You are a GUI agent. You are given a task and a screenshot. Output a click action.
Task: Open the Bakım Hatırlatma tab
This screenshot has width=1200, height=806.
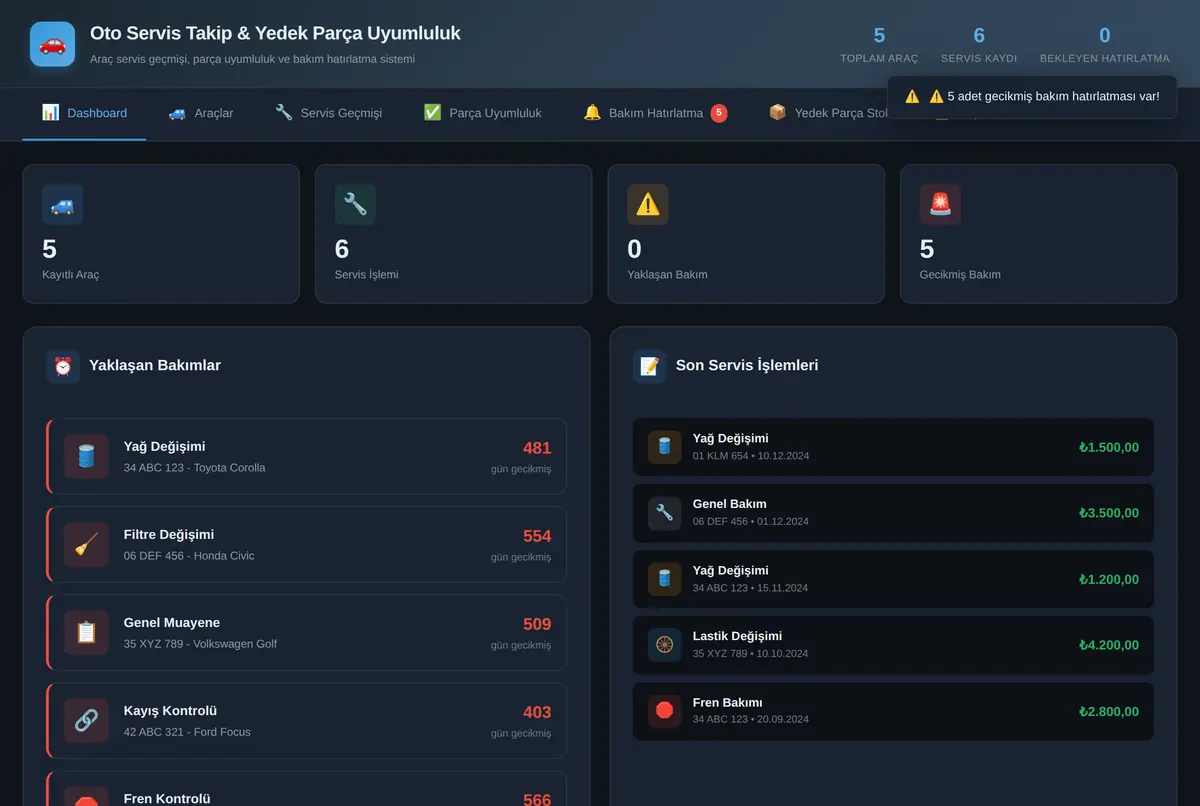point(655,113)
